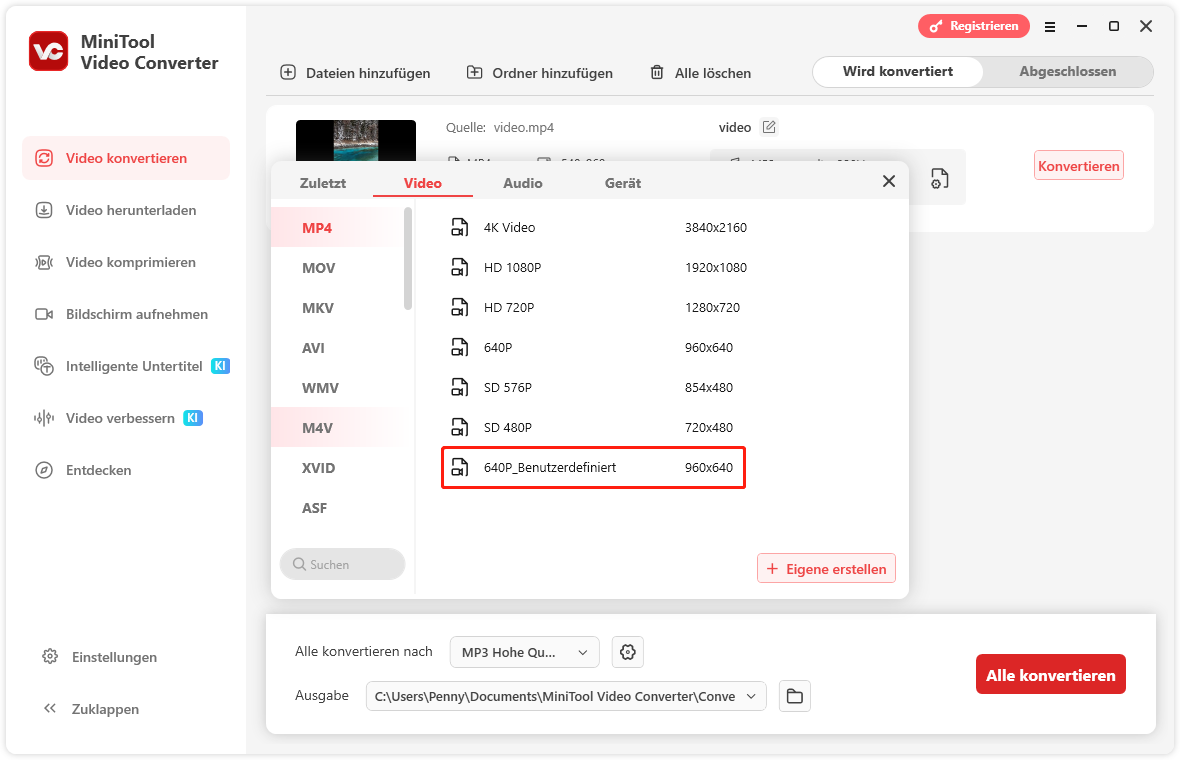
Task: Click the Quelle: video.mp4 text
Action: [x=500, y=127]
